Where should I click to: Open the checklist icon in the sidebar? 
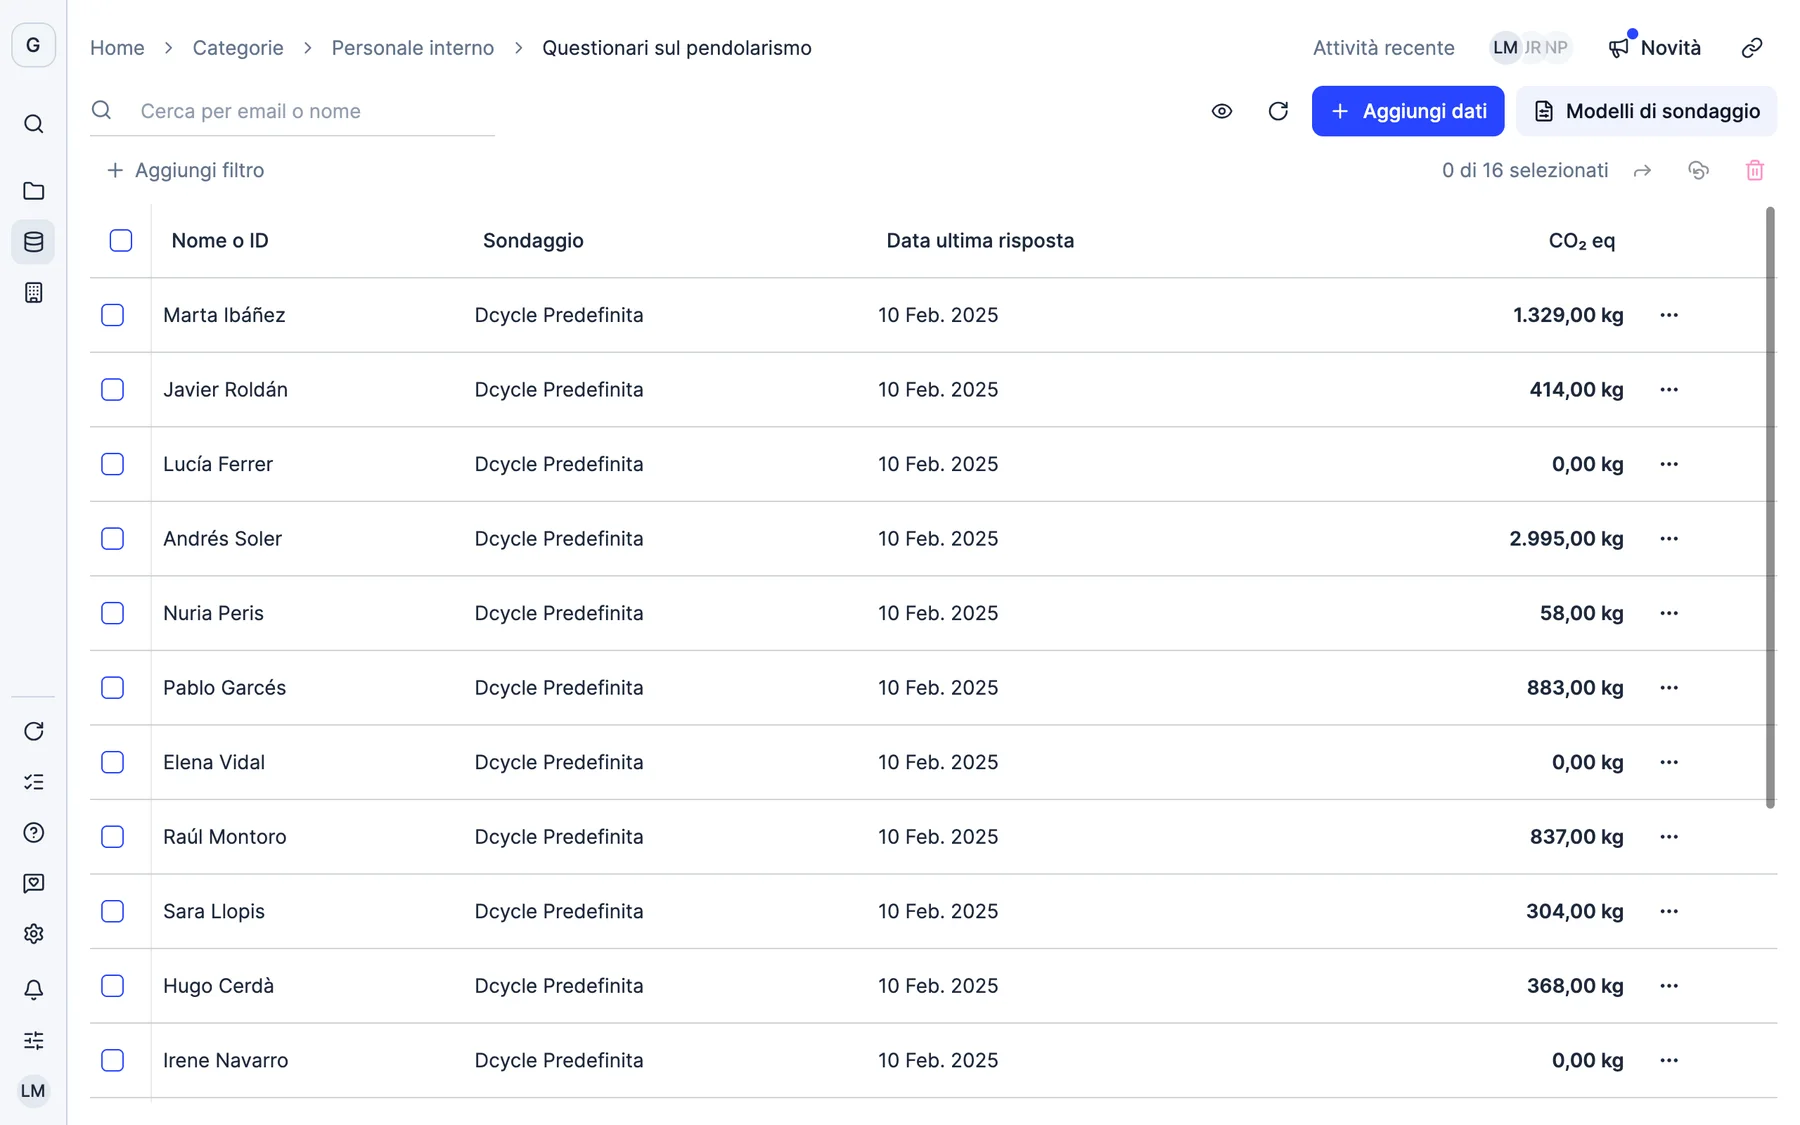point(33,782)
